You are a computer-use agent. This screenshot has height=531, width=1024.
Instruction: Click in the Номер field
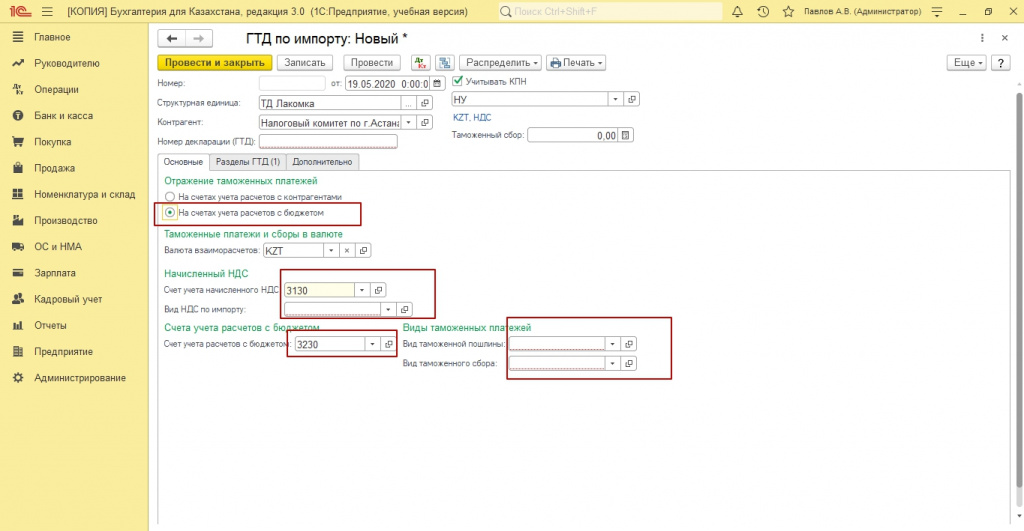tap(292, 84)
